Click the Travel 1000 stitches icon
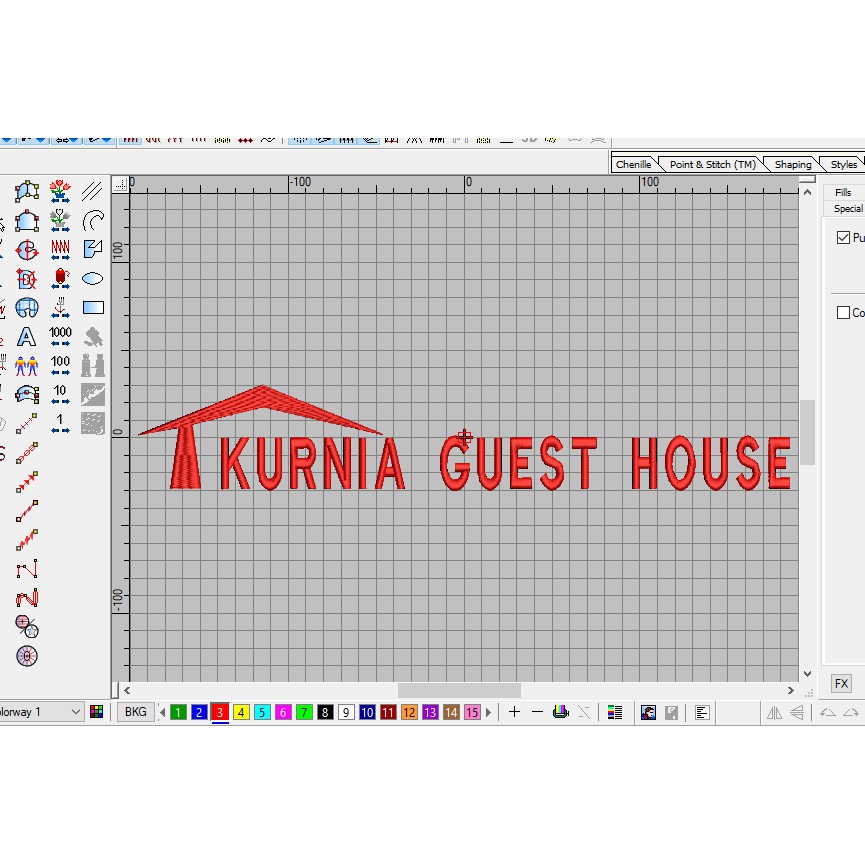This screenshot has width=865, height=865. [x=60, y=336]
